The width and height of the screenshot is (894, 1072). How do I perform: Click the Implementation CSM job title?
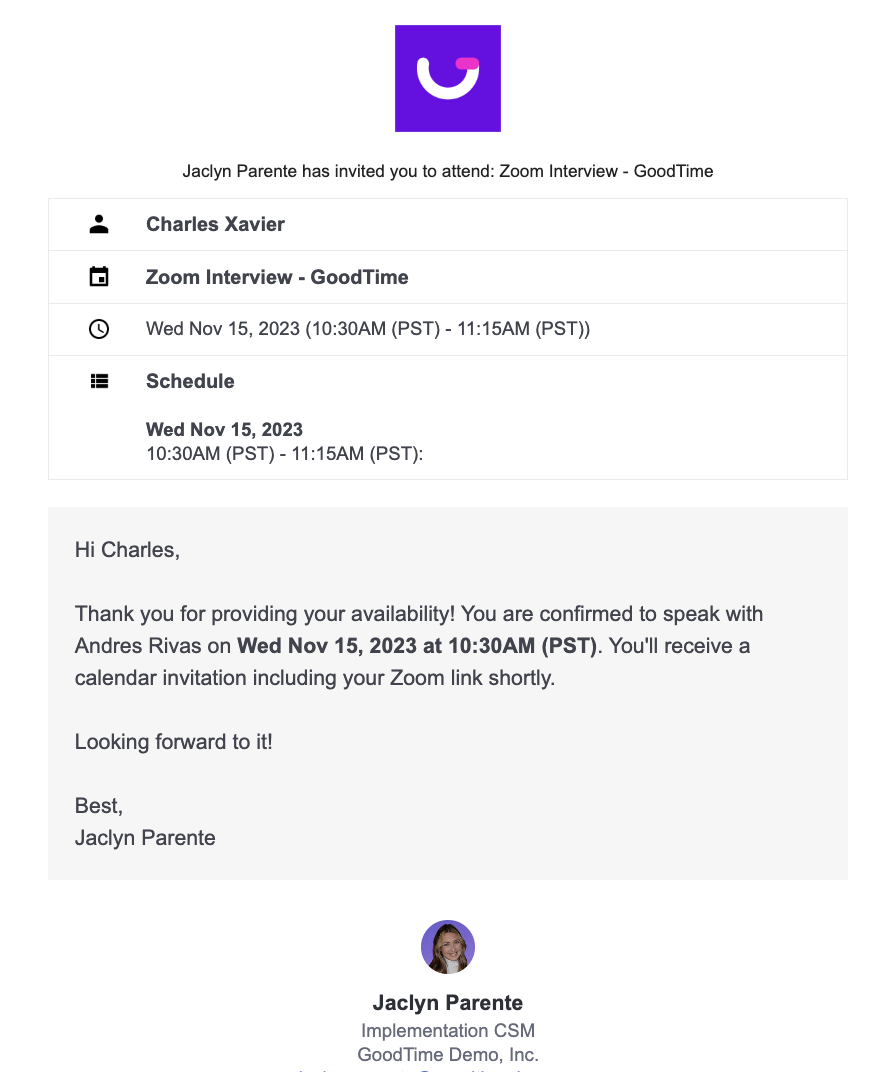point(447,1030)
